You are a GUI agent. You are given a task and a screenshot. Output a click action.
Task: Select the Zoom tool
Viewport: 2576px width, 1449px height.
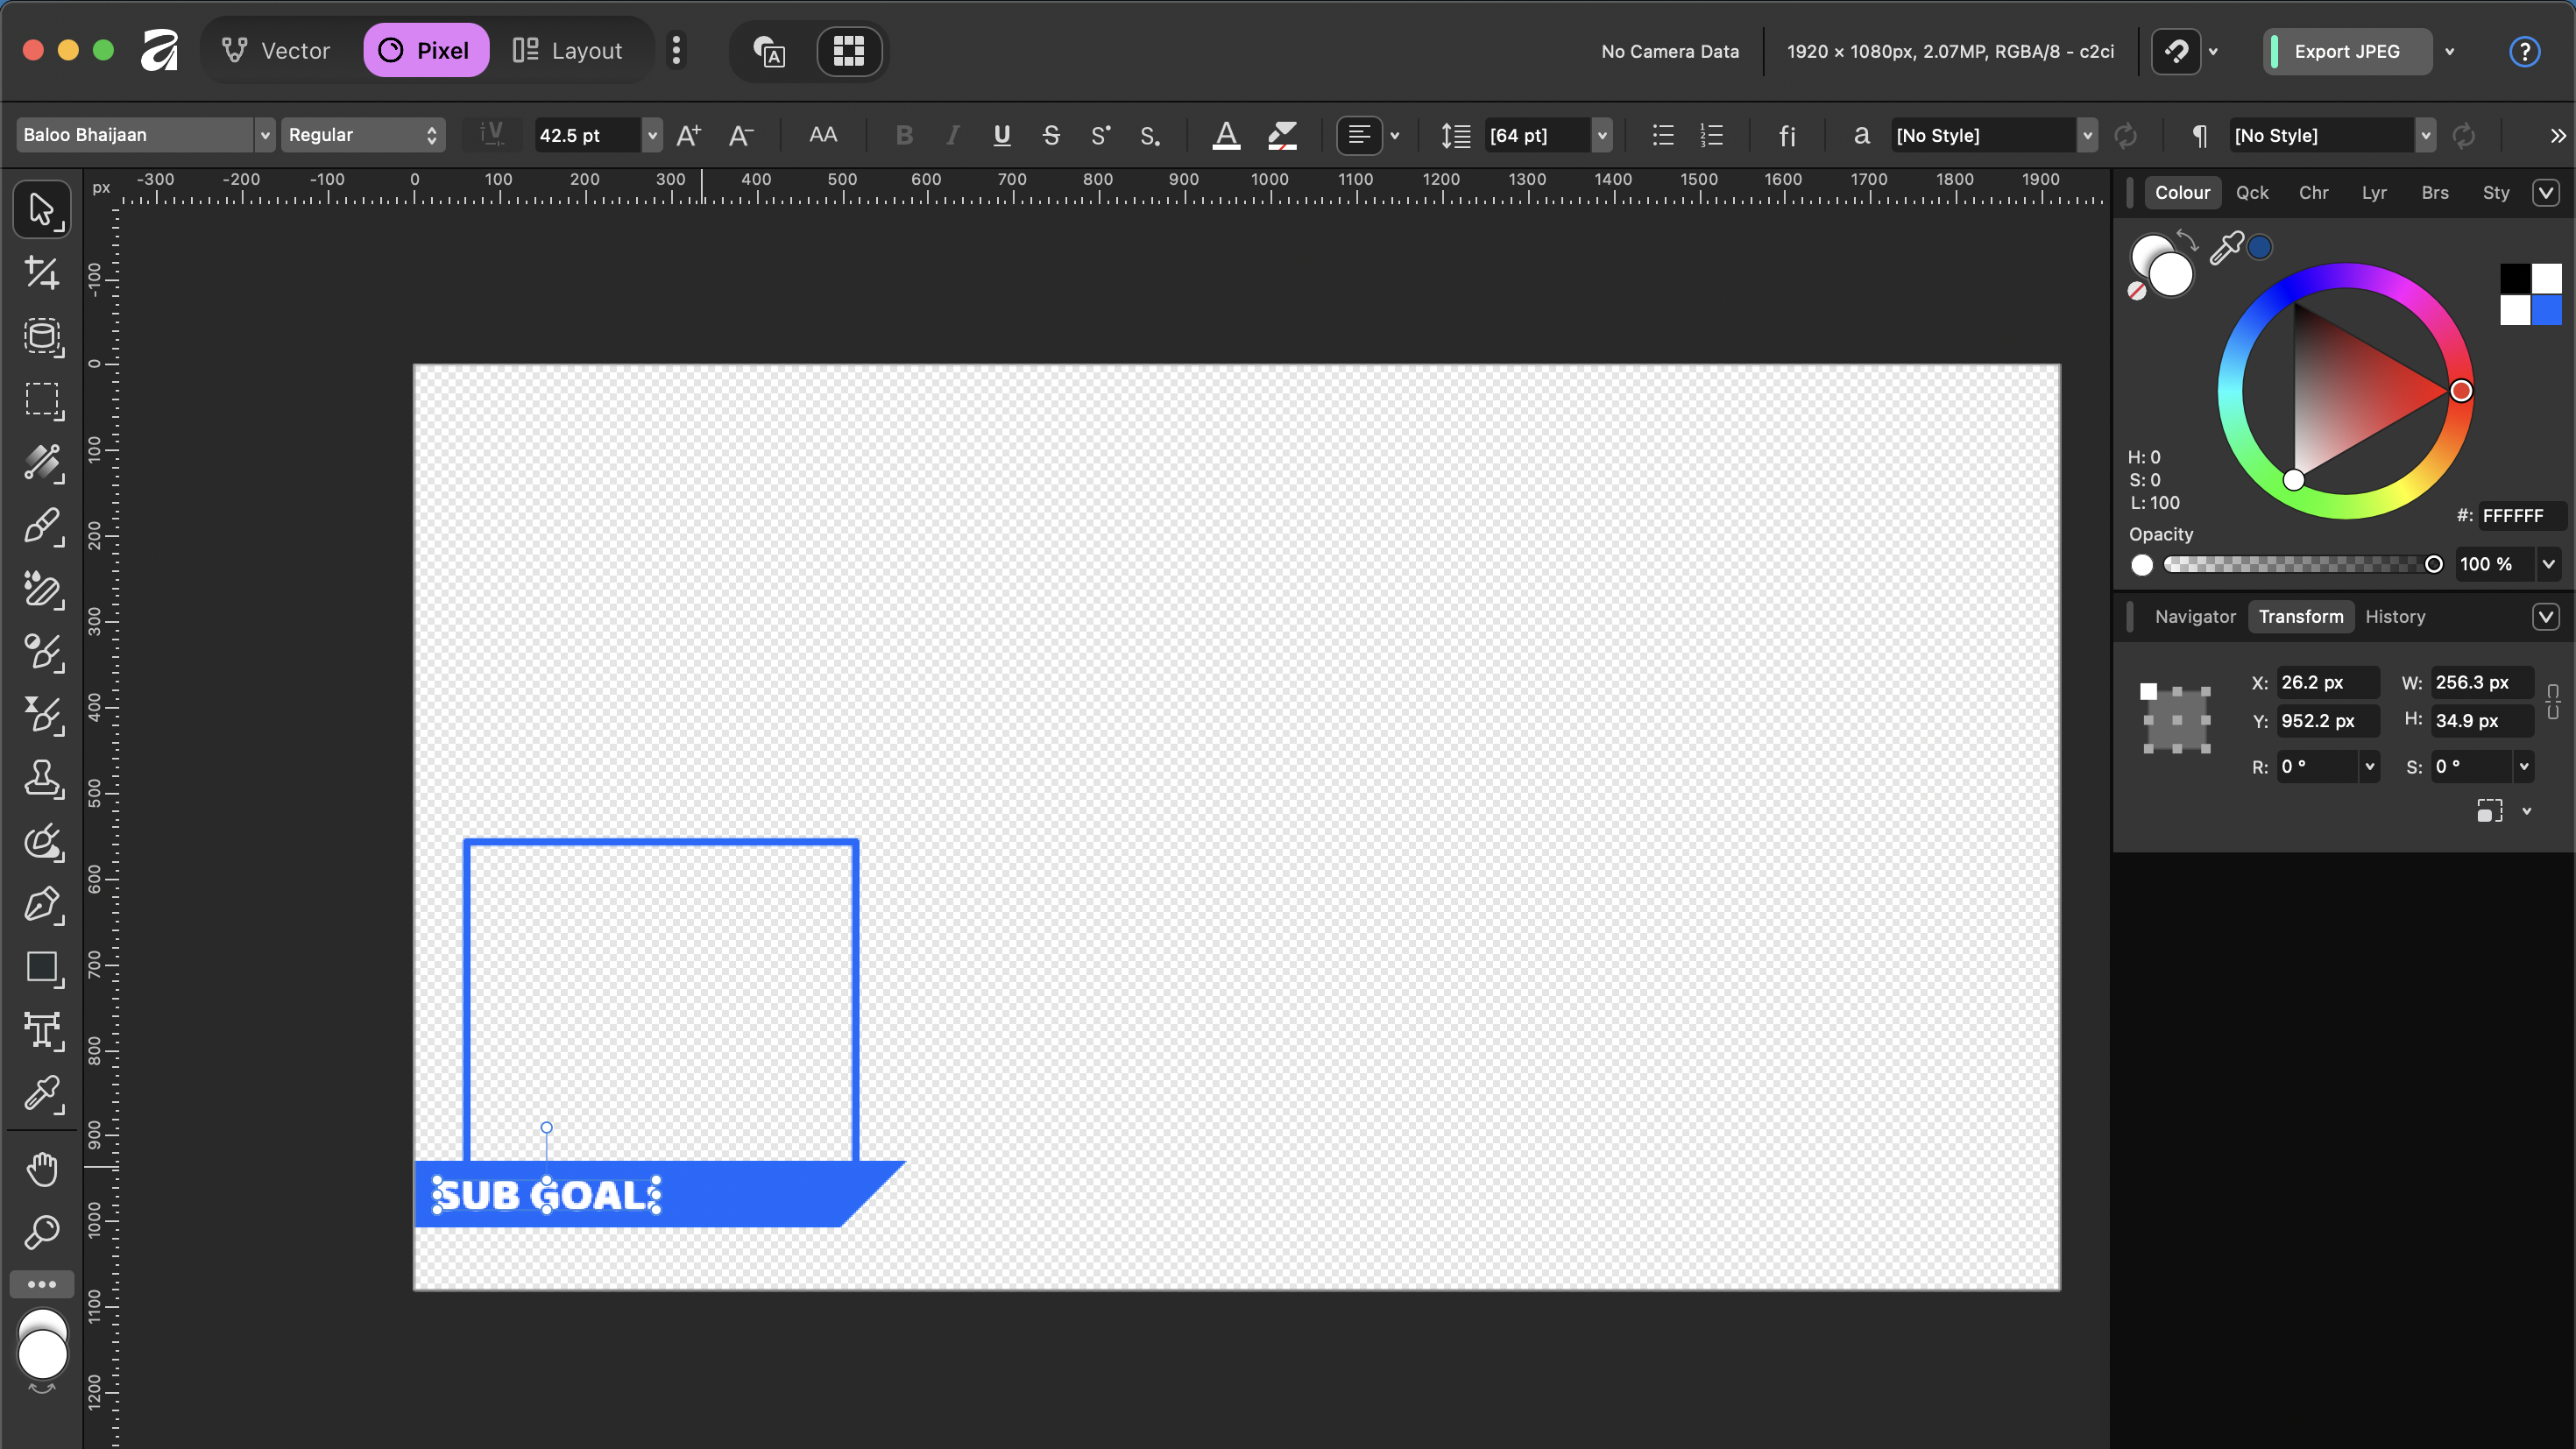pyautogui.click(x=42, y=1232)
